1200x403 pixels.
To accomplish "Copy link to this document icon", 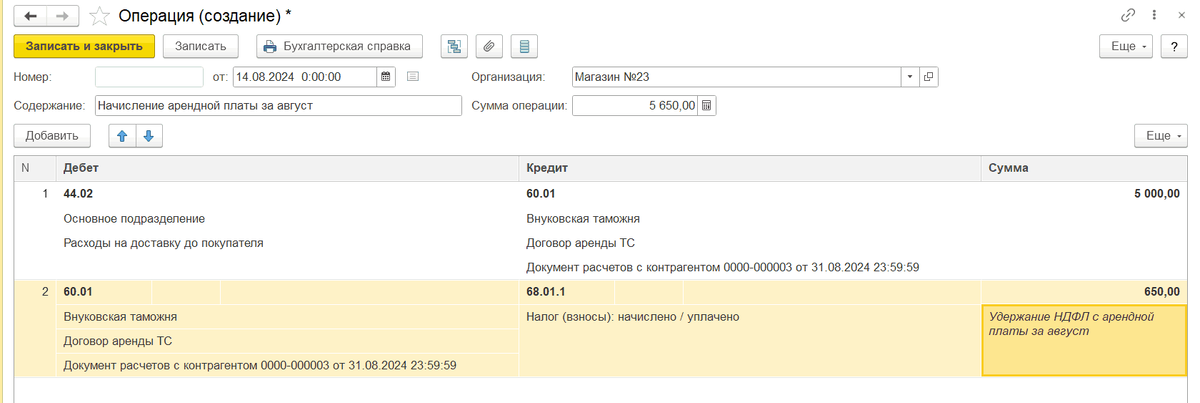I will [x=1128, y=16].
